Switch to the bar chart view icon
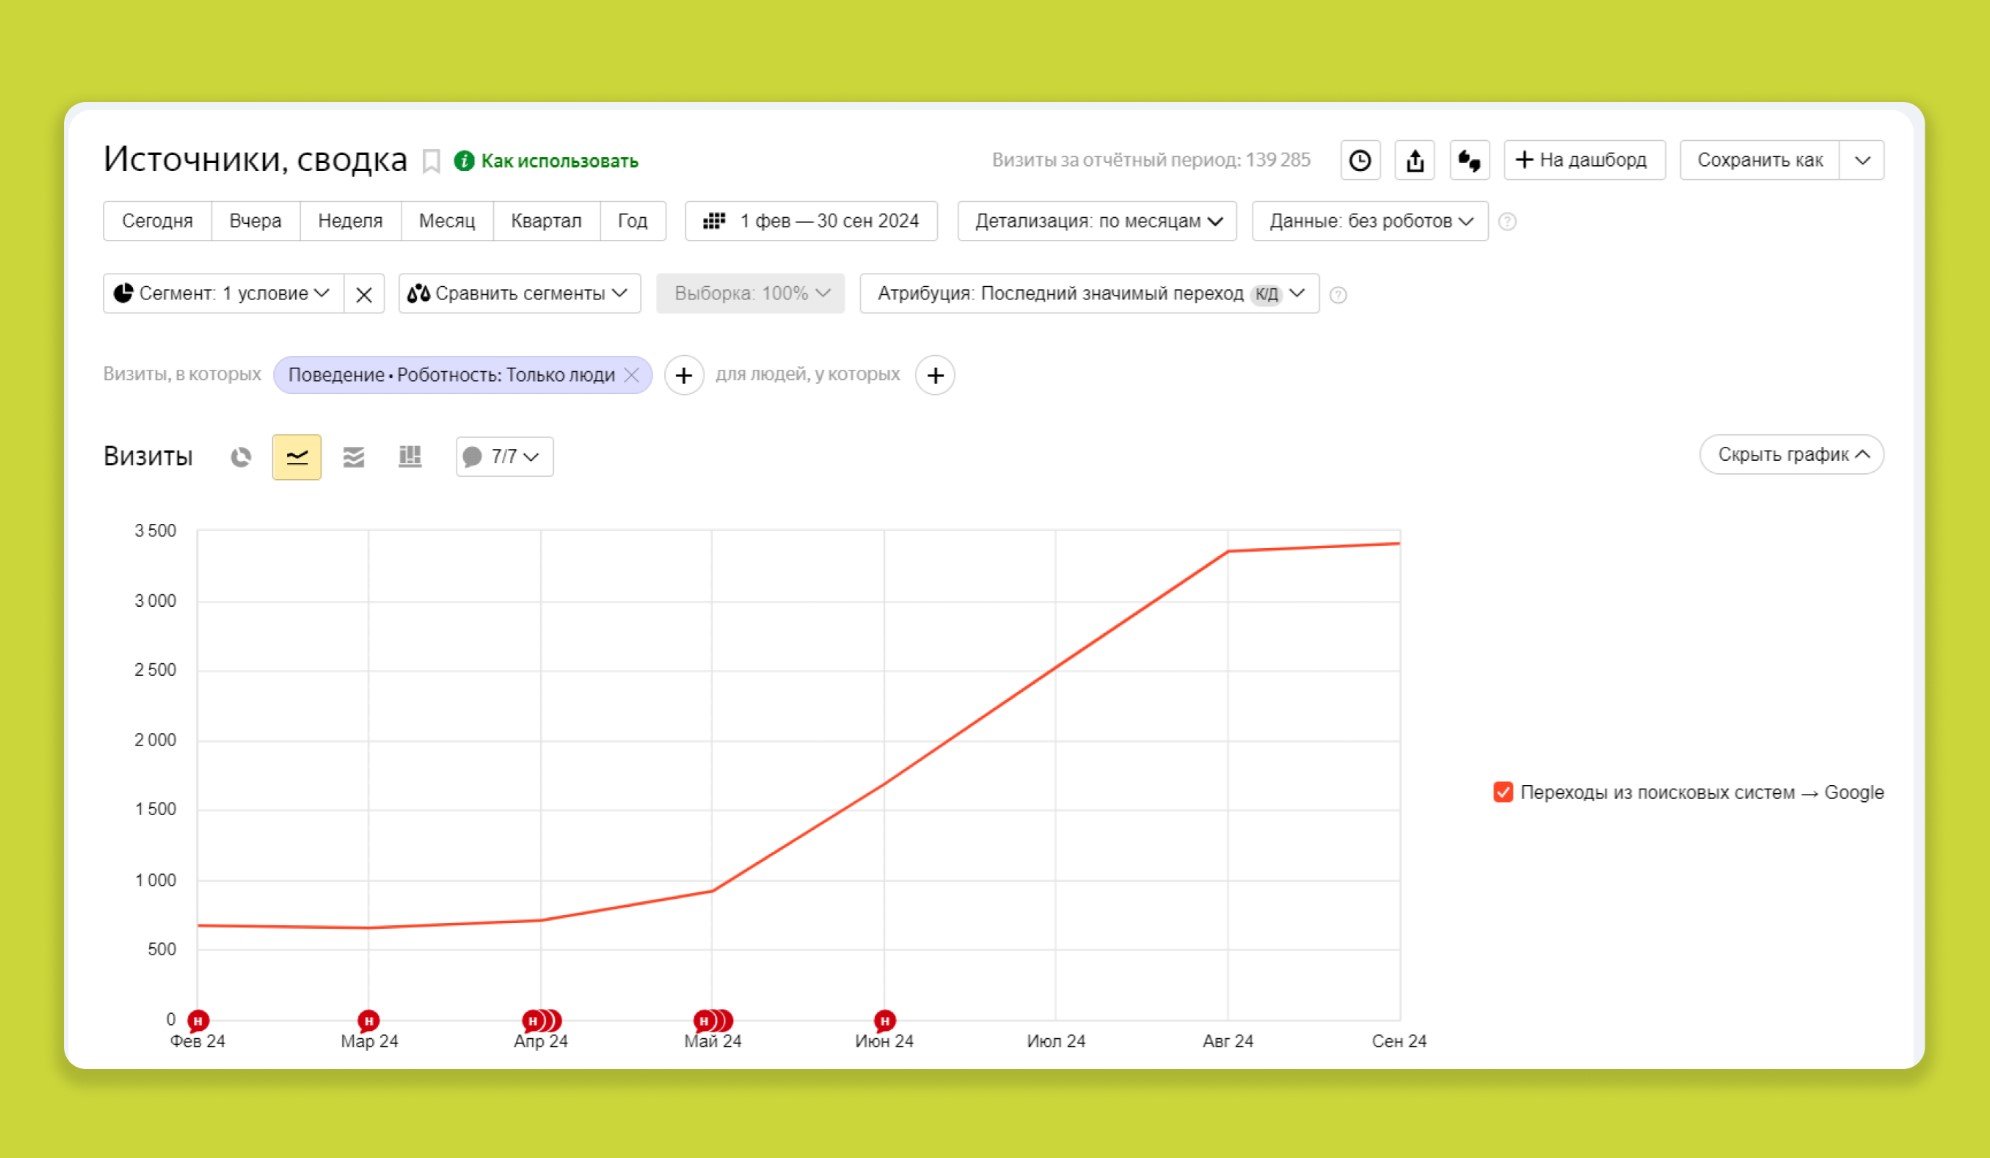This screenshot has height=1158, width=1990. 410,457
